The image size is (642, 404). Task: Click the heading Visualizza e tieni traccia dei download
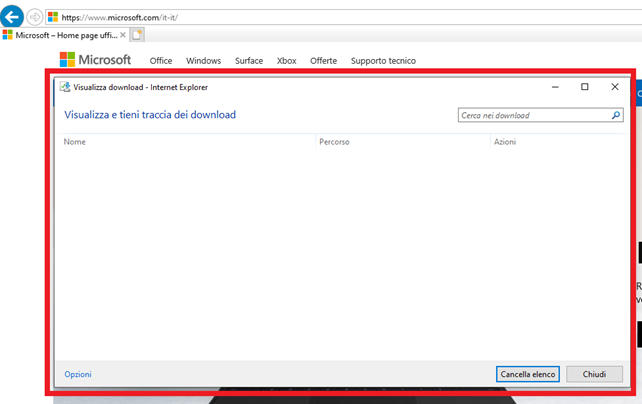pos(150,115)
